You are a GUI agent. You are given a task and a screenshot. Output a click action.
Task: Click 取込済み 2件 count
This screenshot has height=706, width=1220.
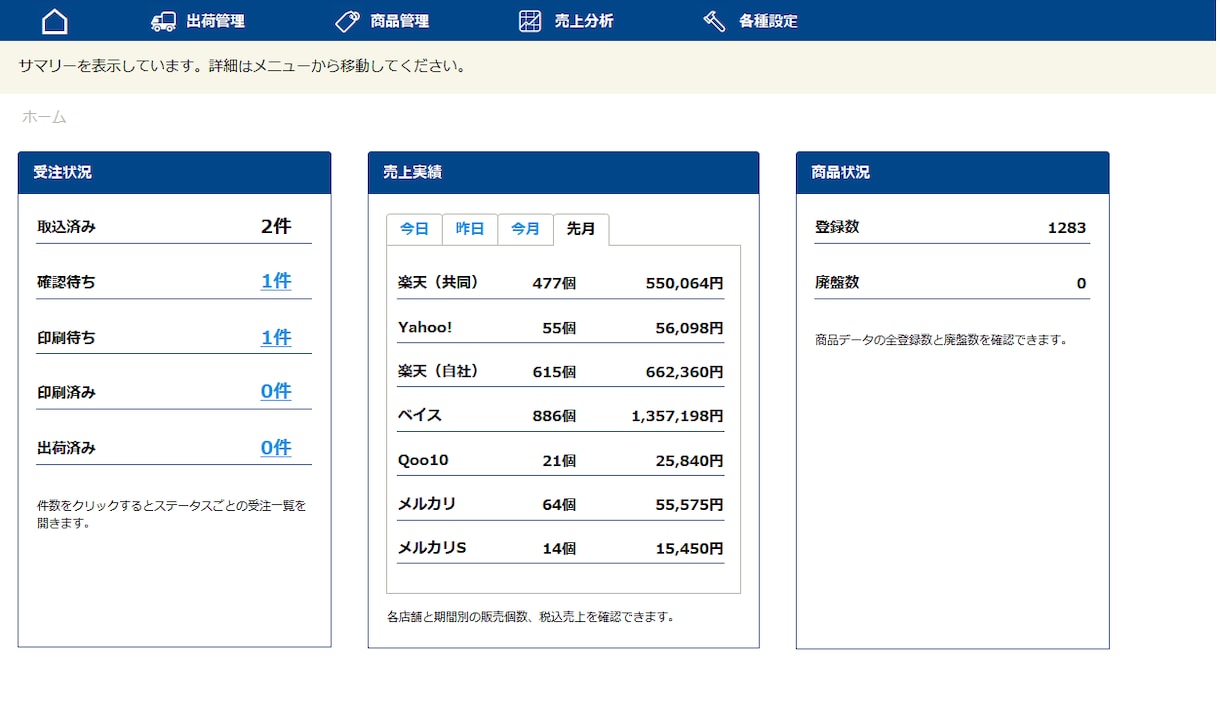tap(276, 226)
